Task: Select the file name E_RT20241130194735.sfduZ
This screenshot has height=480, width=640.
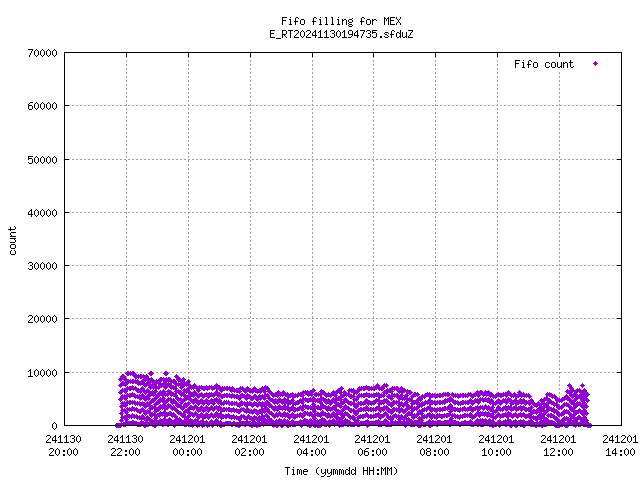Action: tap(341, 34)
